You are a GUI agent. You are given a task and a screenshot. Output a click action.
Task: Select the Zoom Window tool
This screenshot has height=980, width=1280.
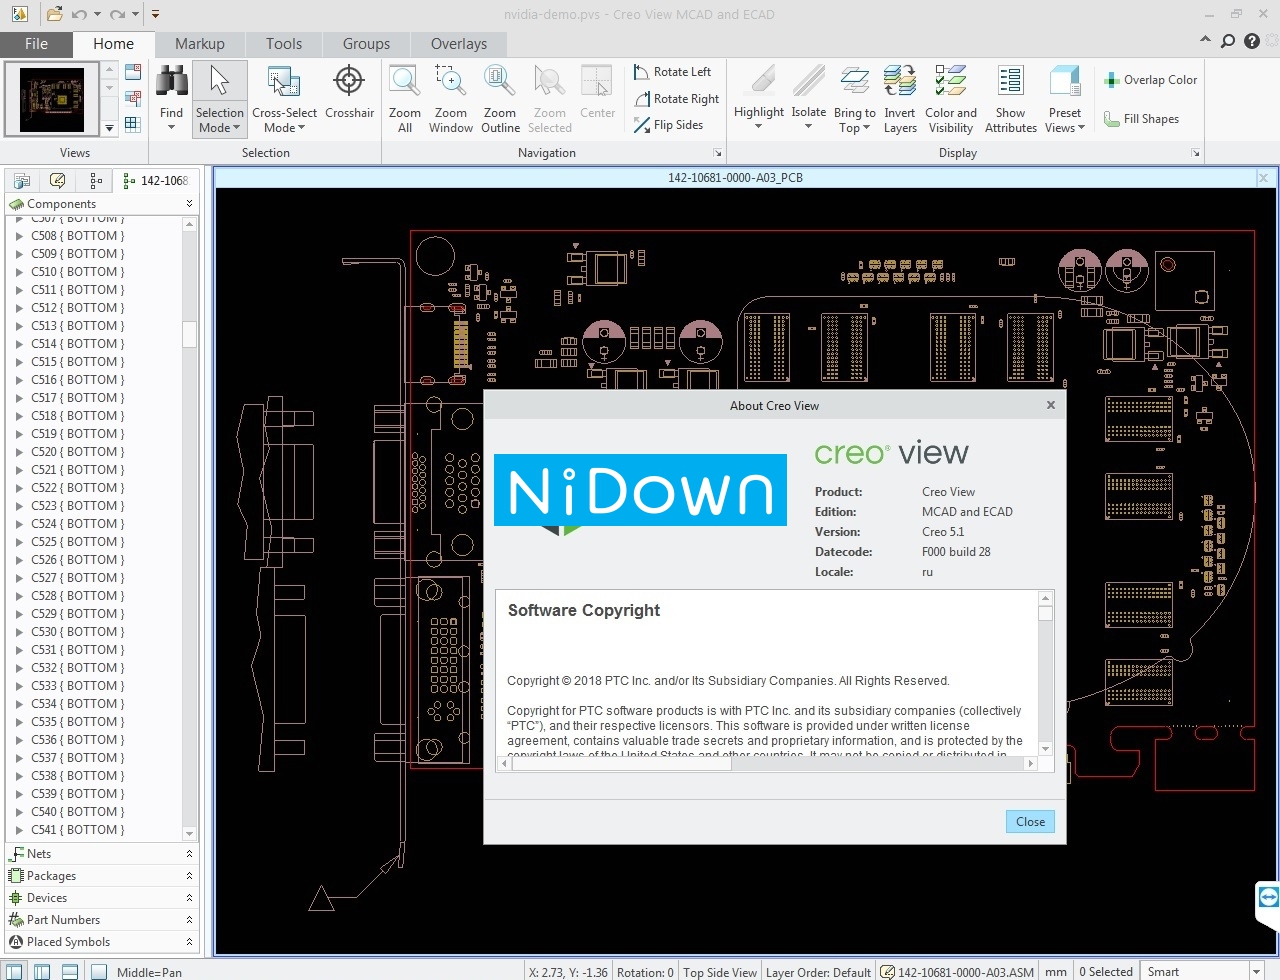tap(451, 99)
